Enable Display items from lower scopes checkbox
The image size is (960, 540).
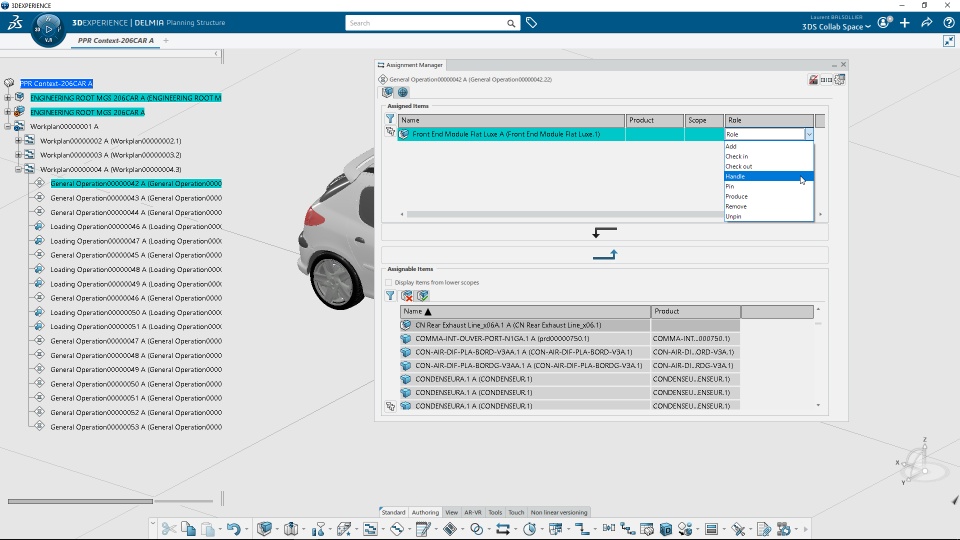(389, 282)
